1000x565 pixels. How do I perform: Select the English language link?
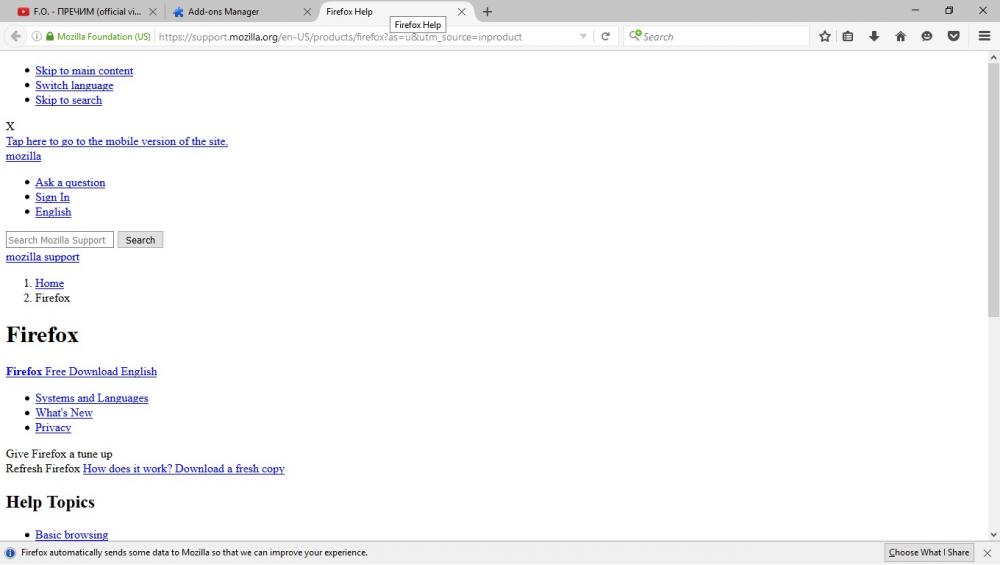pyautogui.click(x=53, y=212)
